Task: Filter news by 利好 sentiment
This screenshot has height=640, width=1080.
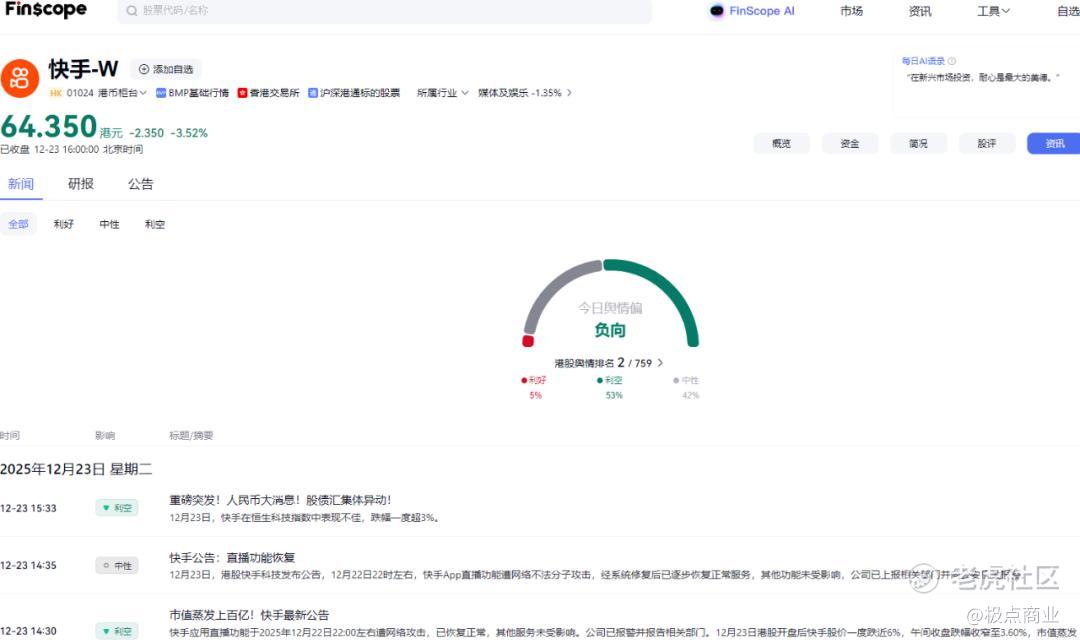Action: pos(64,224)
